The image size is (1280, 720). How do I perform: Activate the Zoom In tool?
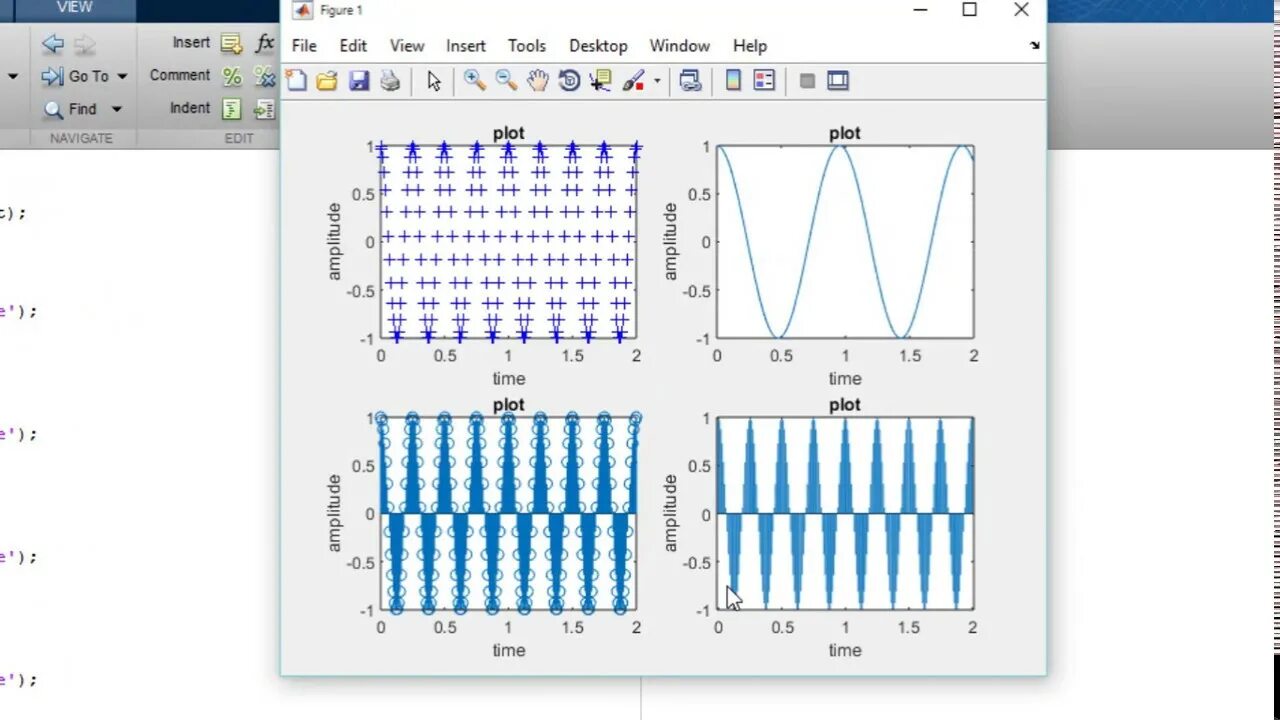pos(475,81)
